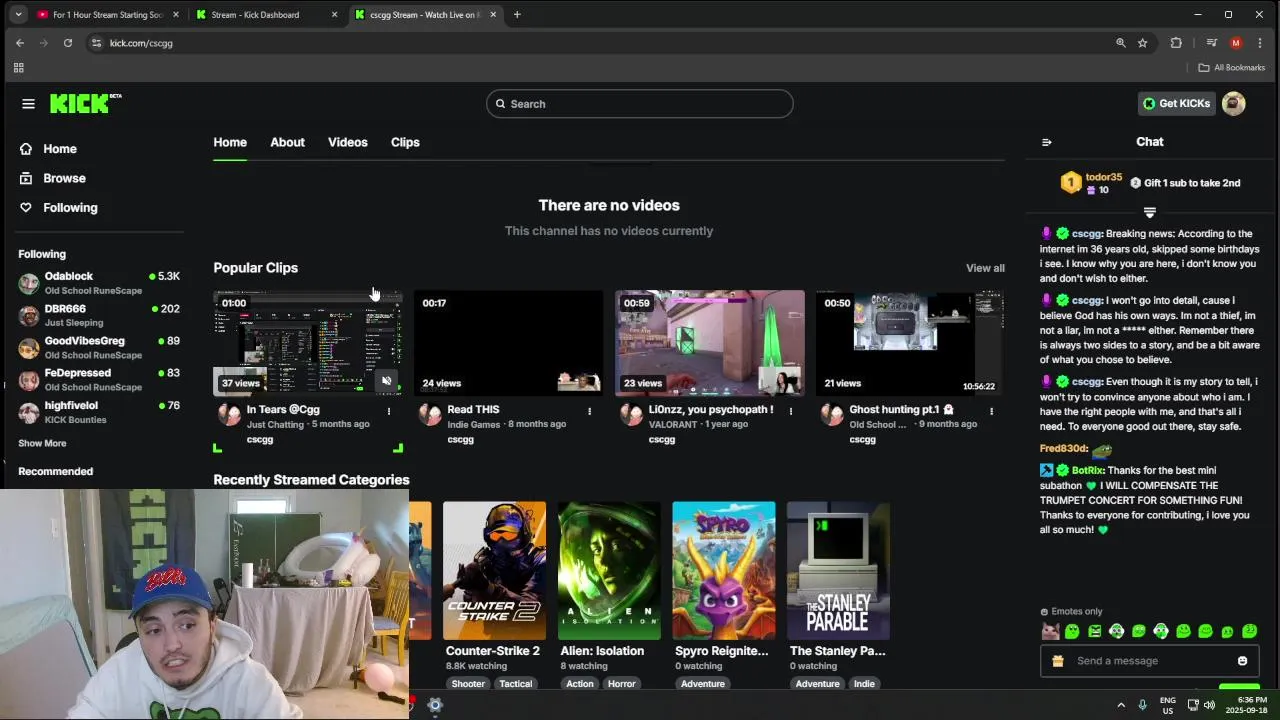Switch to For 1 Hour Stream browser tab
This screenshot has width=1280, height=720.
(x=108, y=15)
